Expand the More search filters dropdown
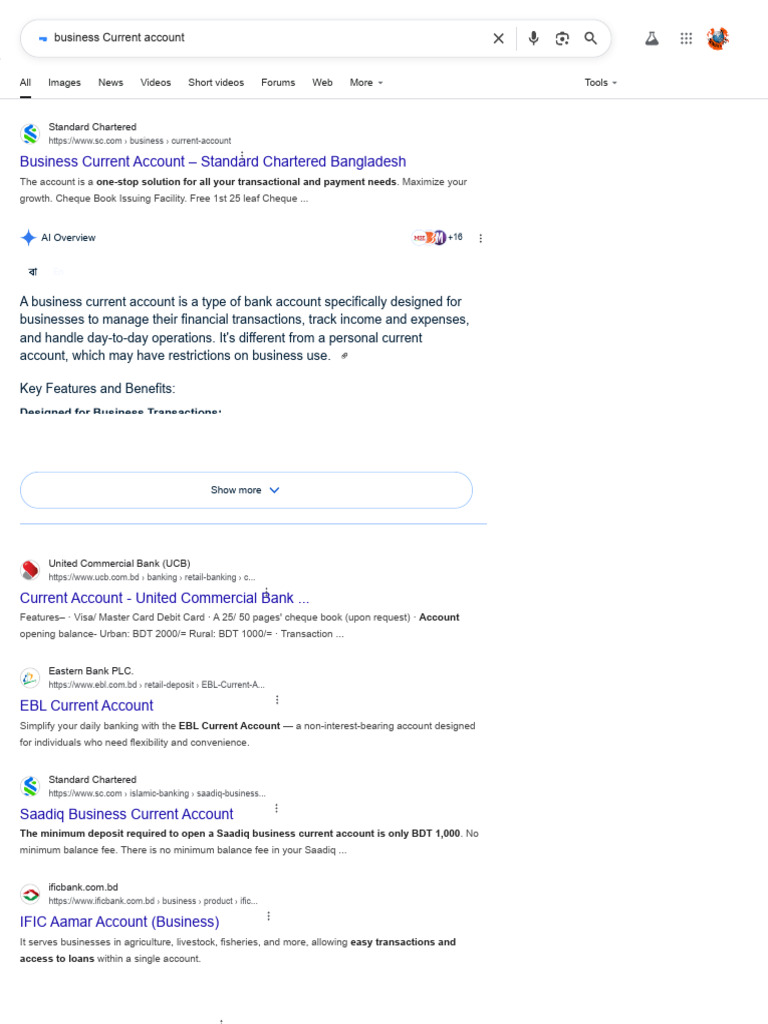 click(x=366, y=83)
